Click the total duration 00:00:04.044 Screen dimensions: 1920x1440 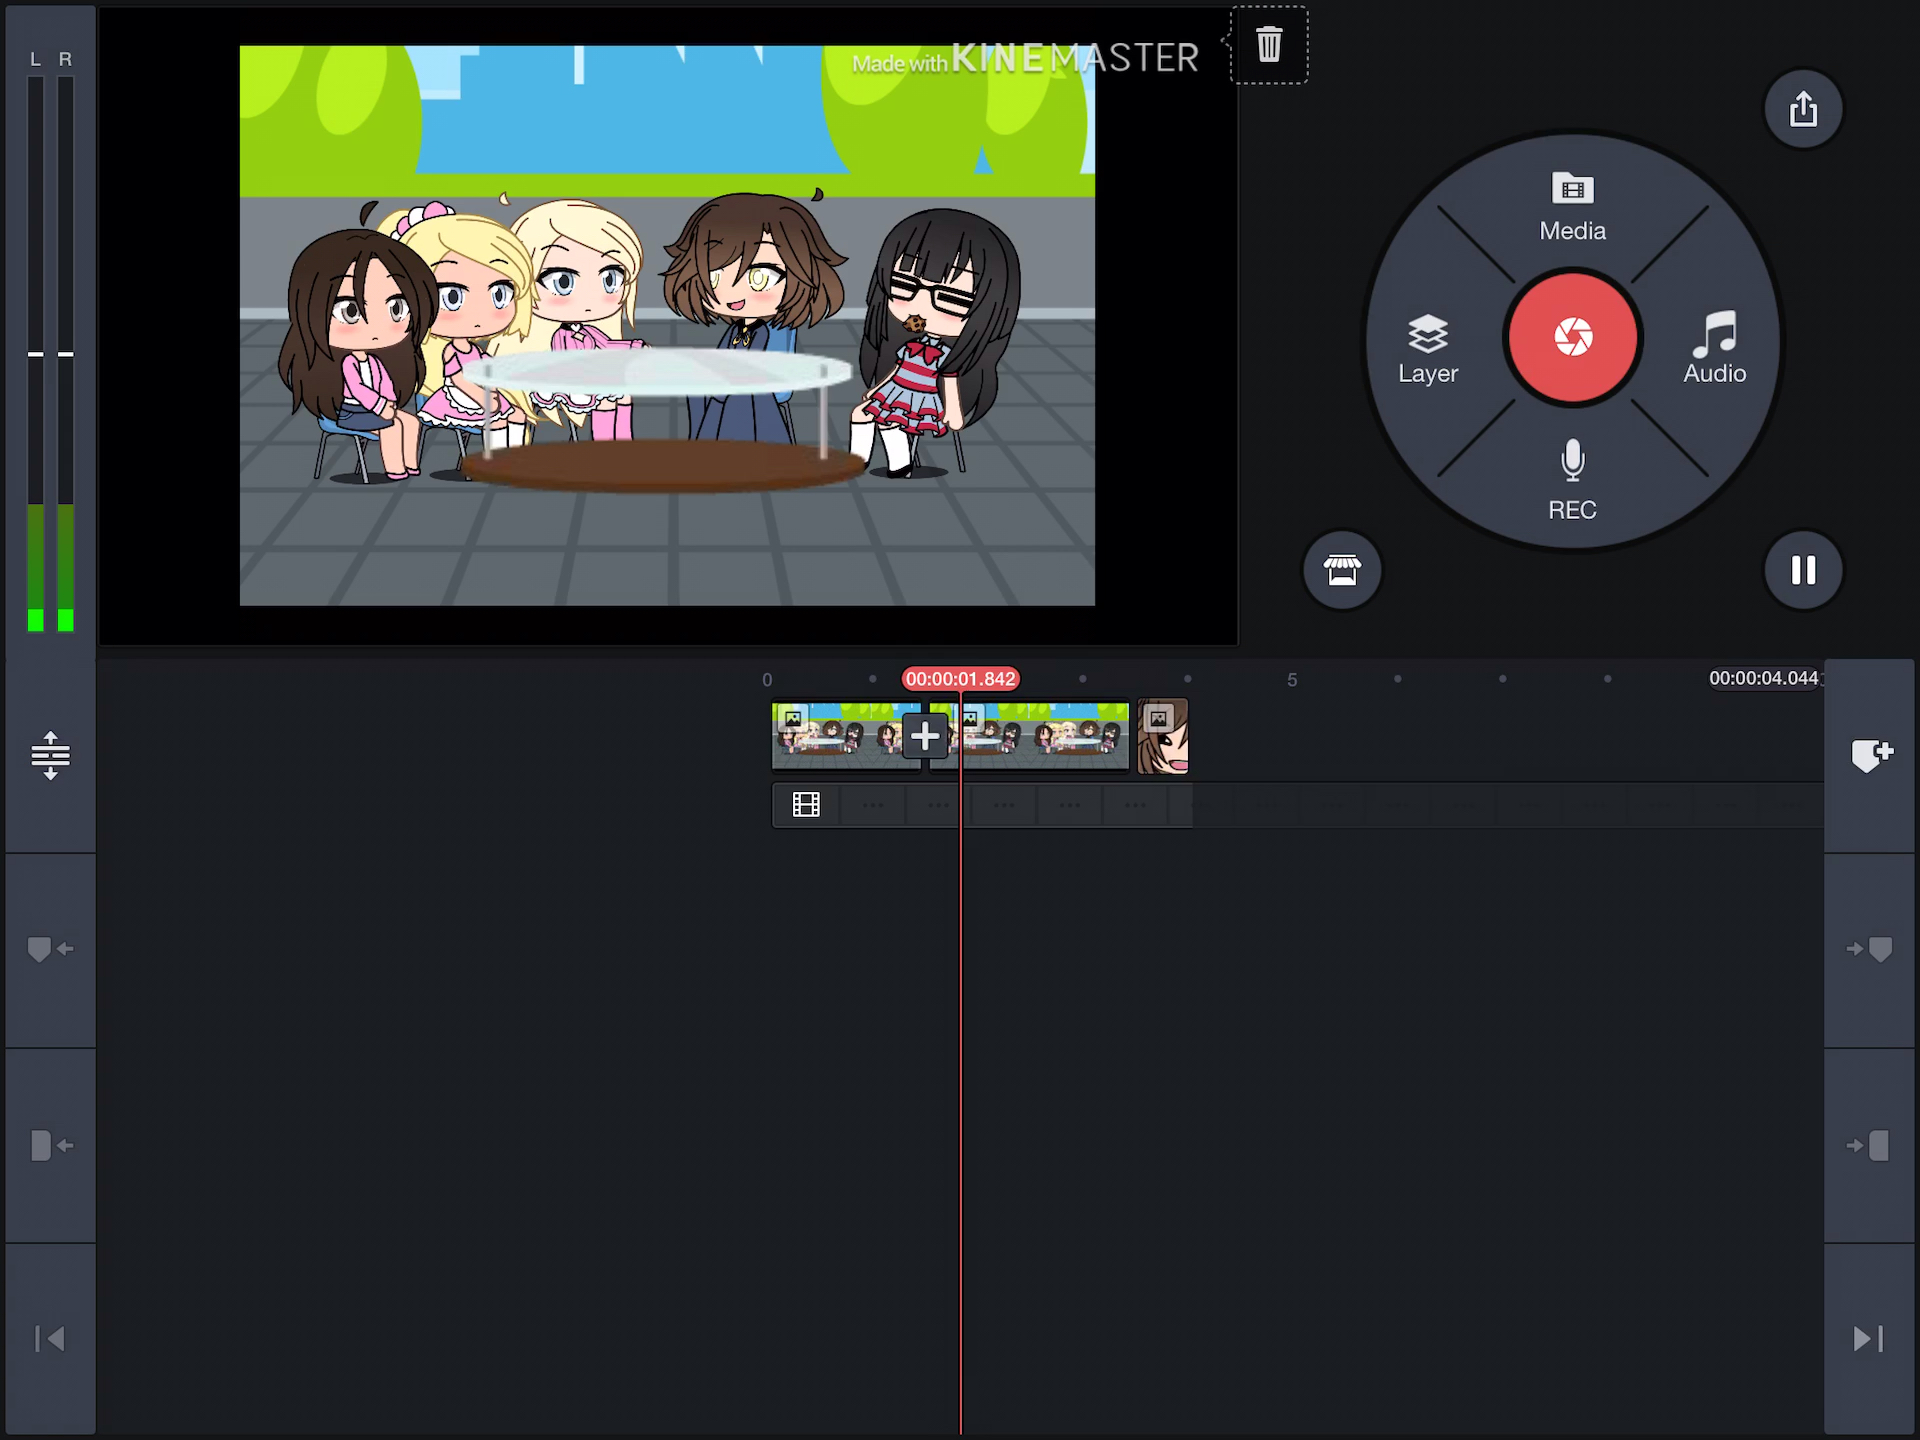1765,678
